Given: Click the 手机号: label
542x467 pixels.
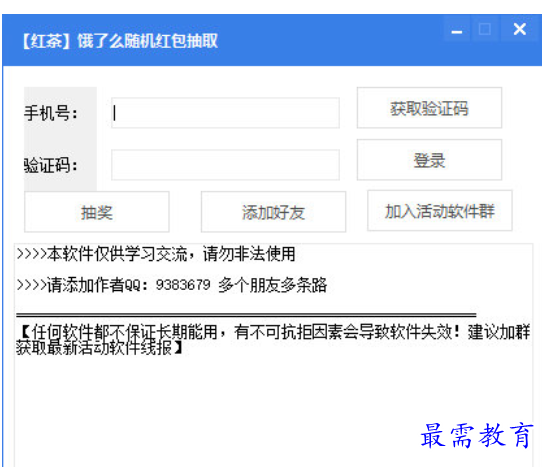Looking at the screenshot, I should 51,113.
